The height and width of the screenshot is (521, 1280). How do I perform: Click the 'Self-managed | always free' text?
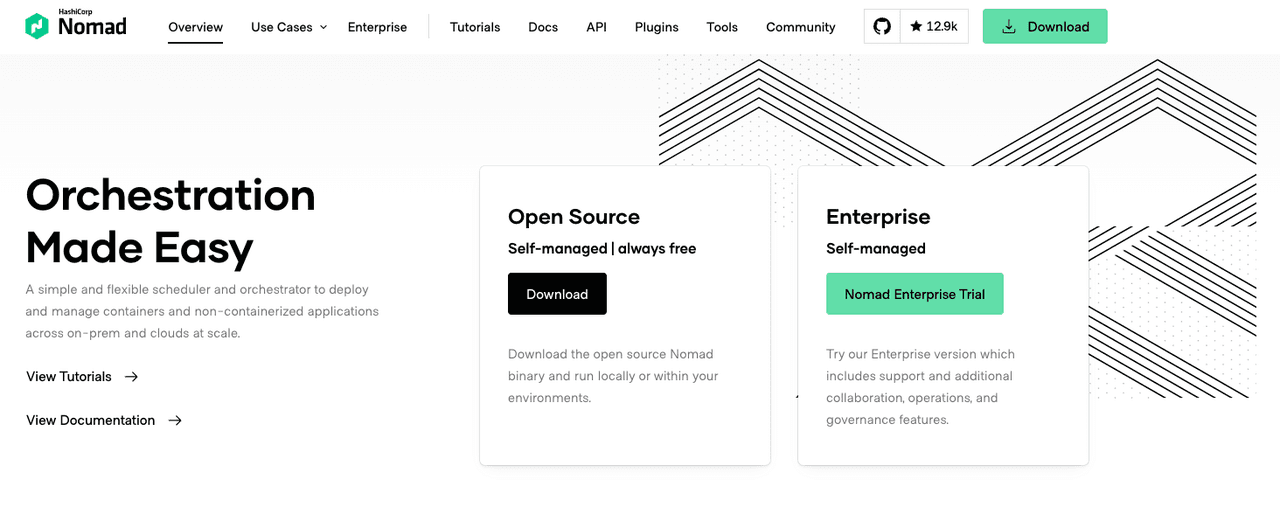pos(602,249)
